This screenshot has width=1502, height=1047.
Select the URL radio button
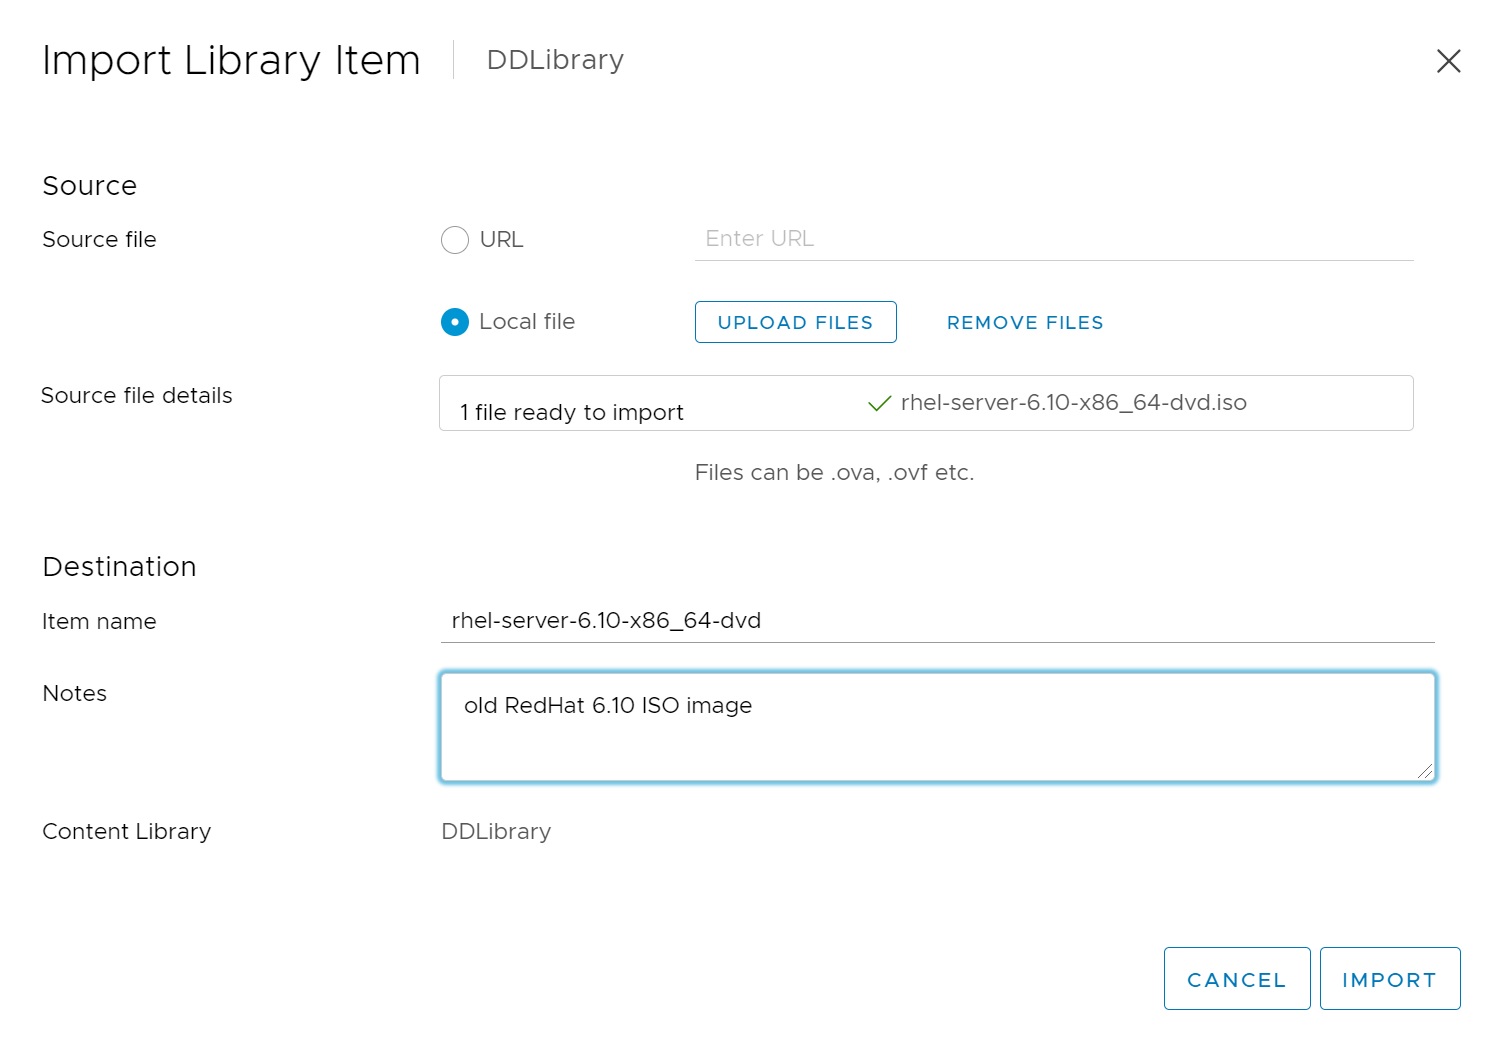455,240
